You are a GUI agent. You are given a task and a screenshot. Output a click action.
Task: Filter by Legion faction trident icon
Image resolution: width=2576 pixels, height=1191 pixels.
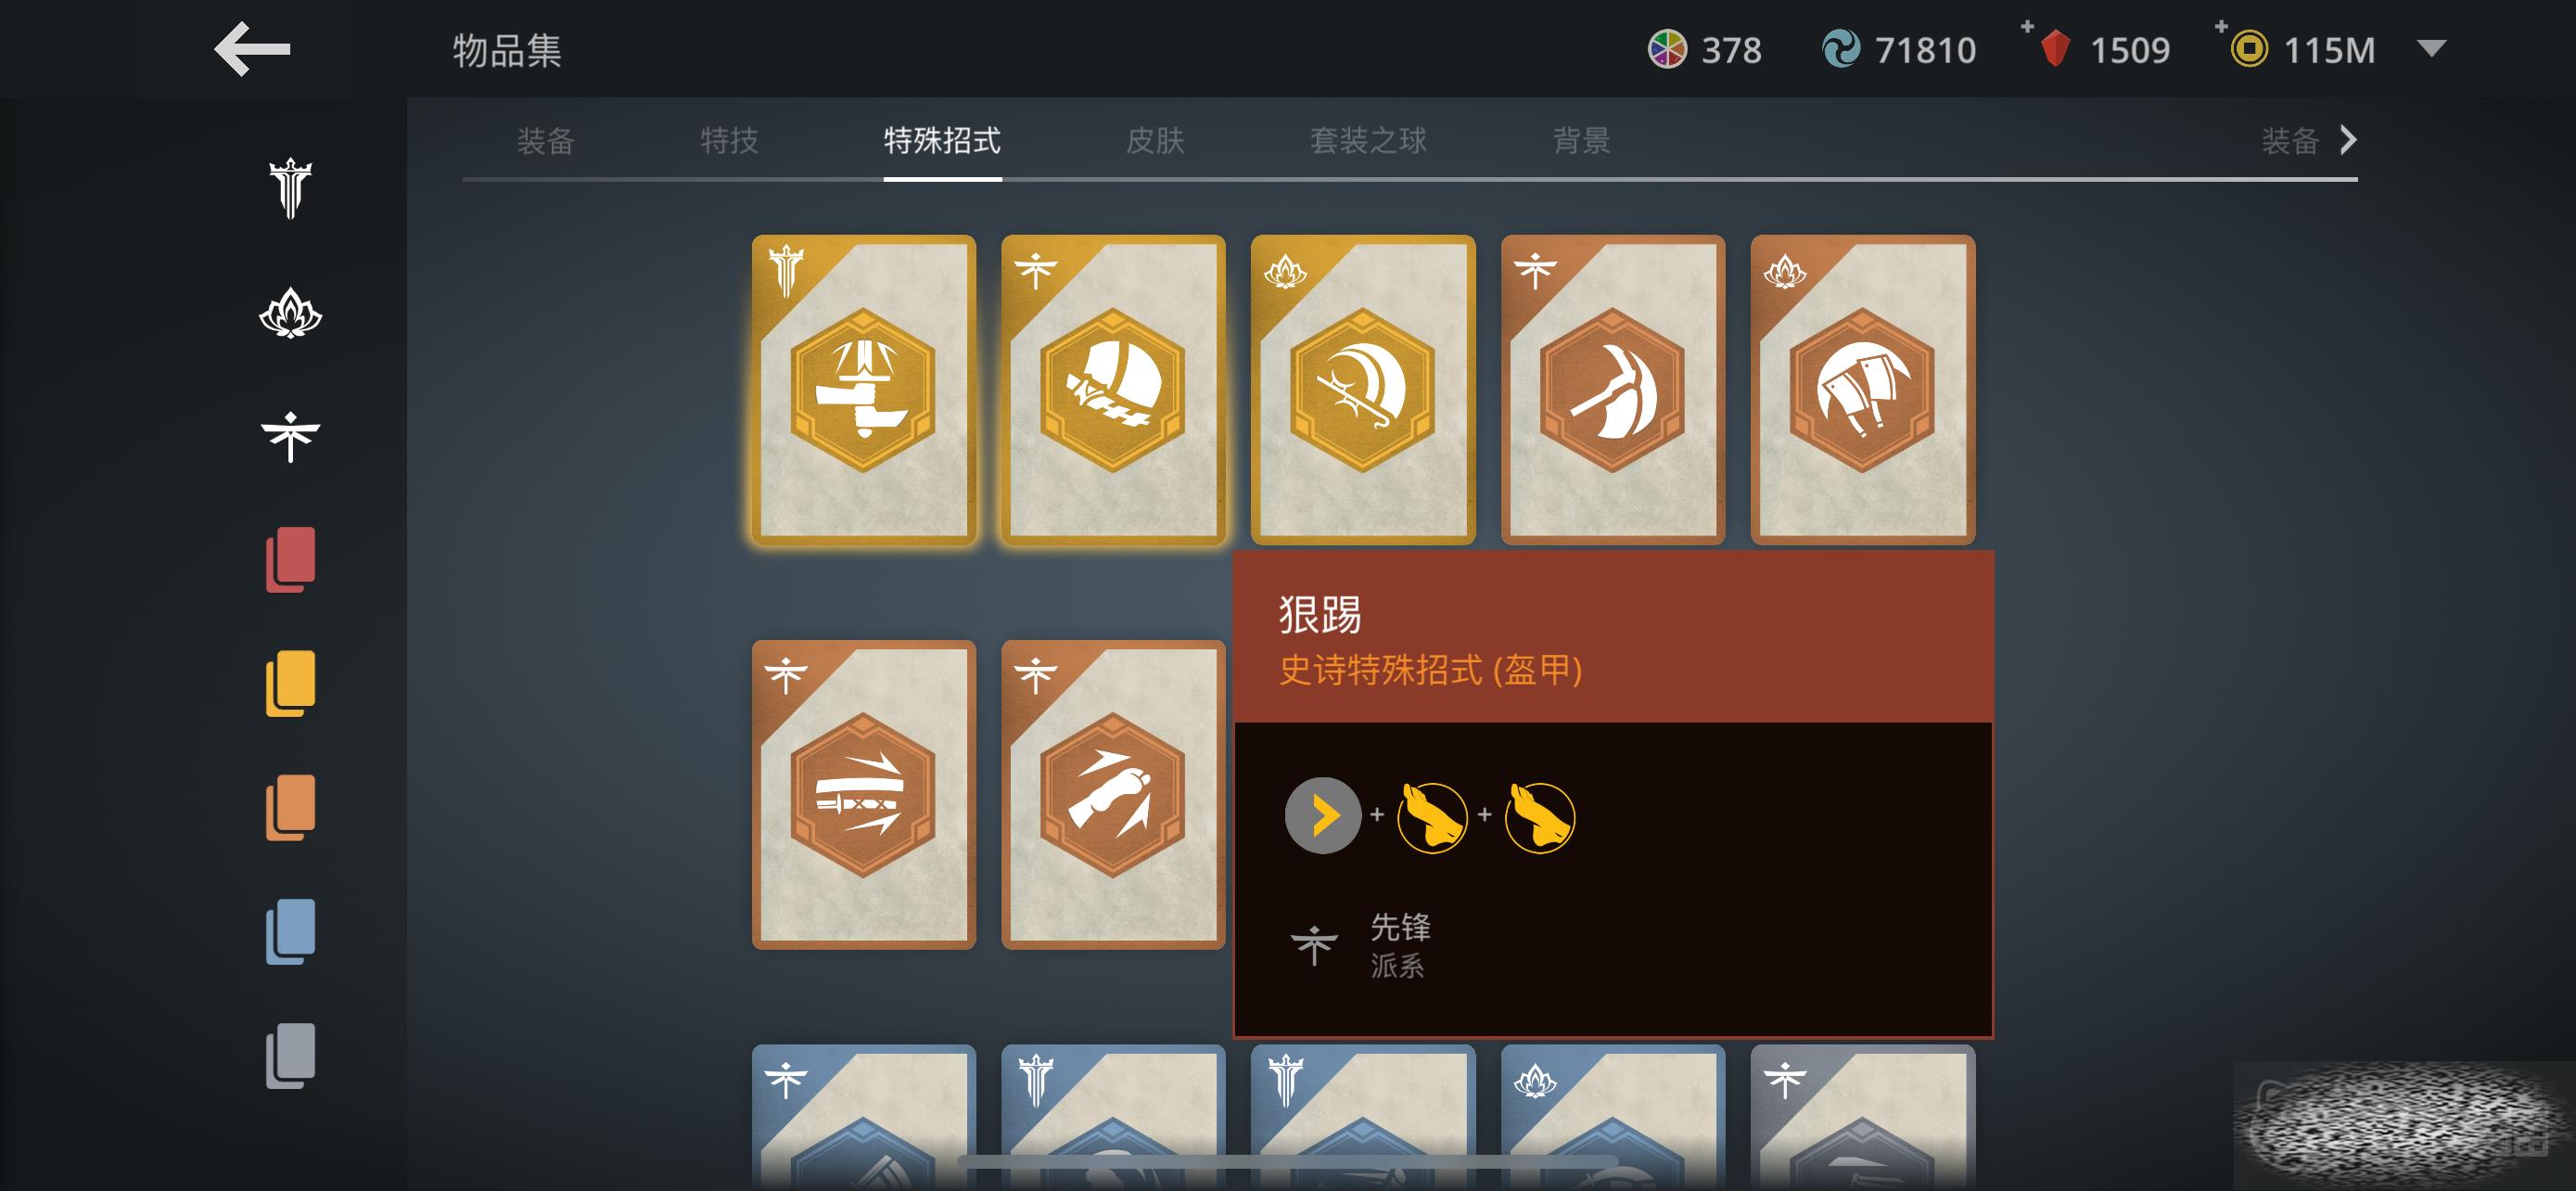pyautogui.click(x=290, y=188)
